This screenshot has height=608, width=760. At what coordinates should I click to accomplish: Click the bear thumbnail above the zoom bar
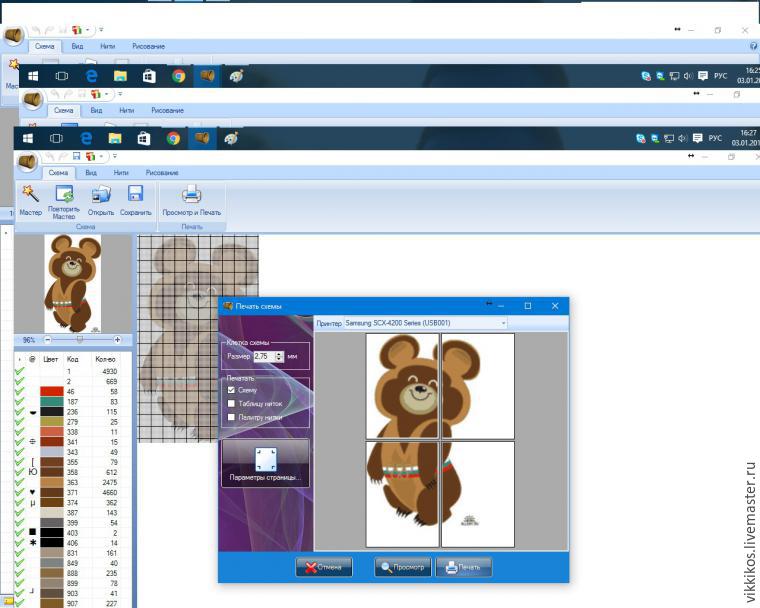pyautogui.click(x=73, y=284)
